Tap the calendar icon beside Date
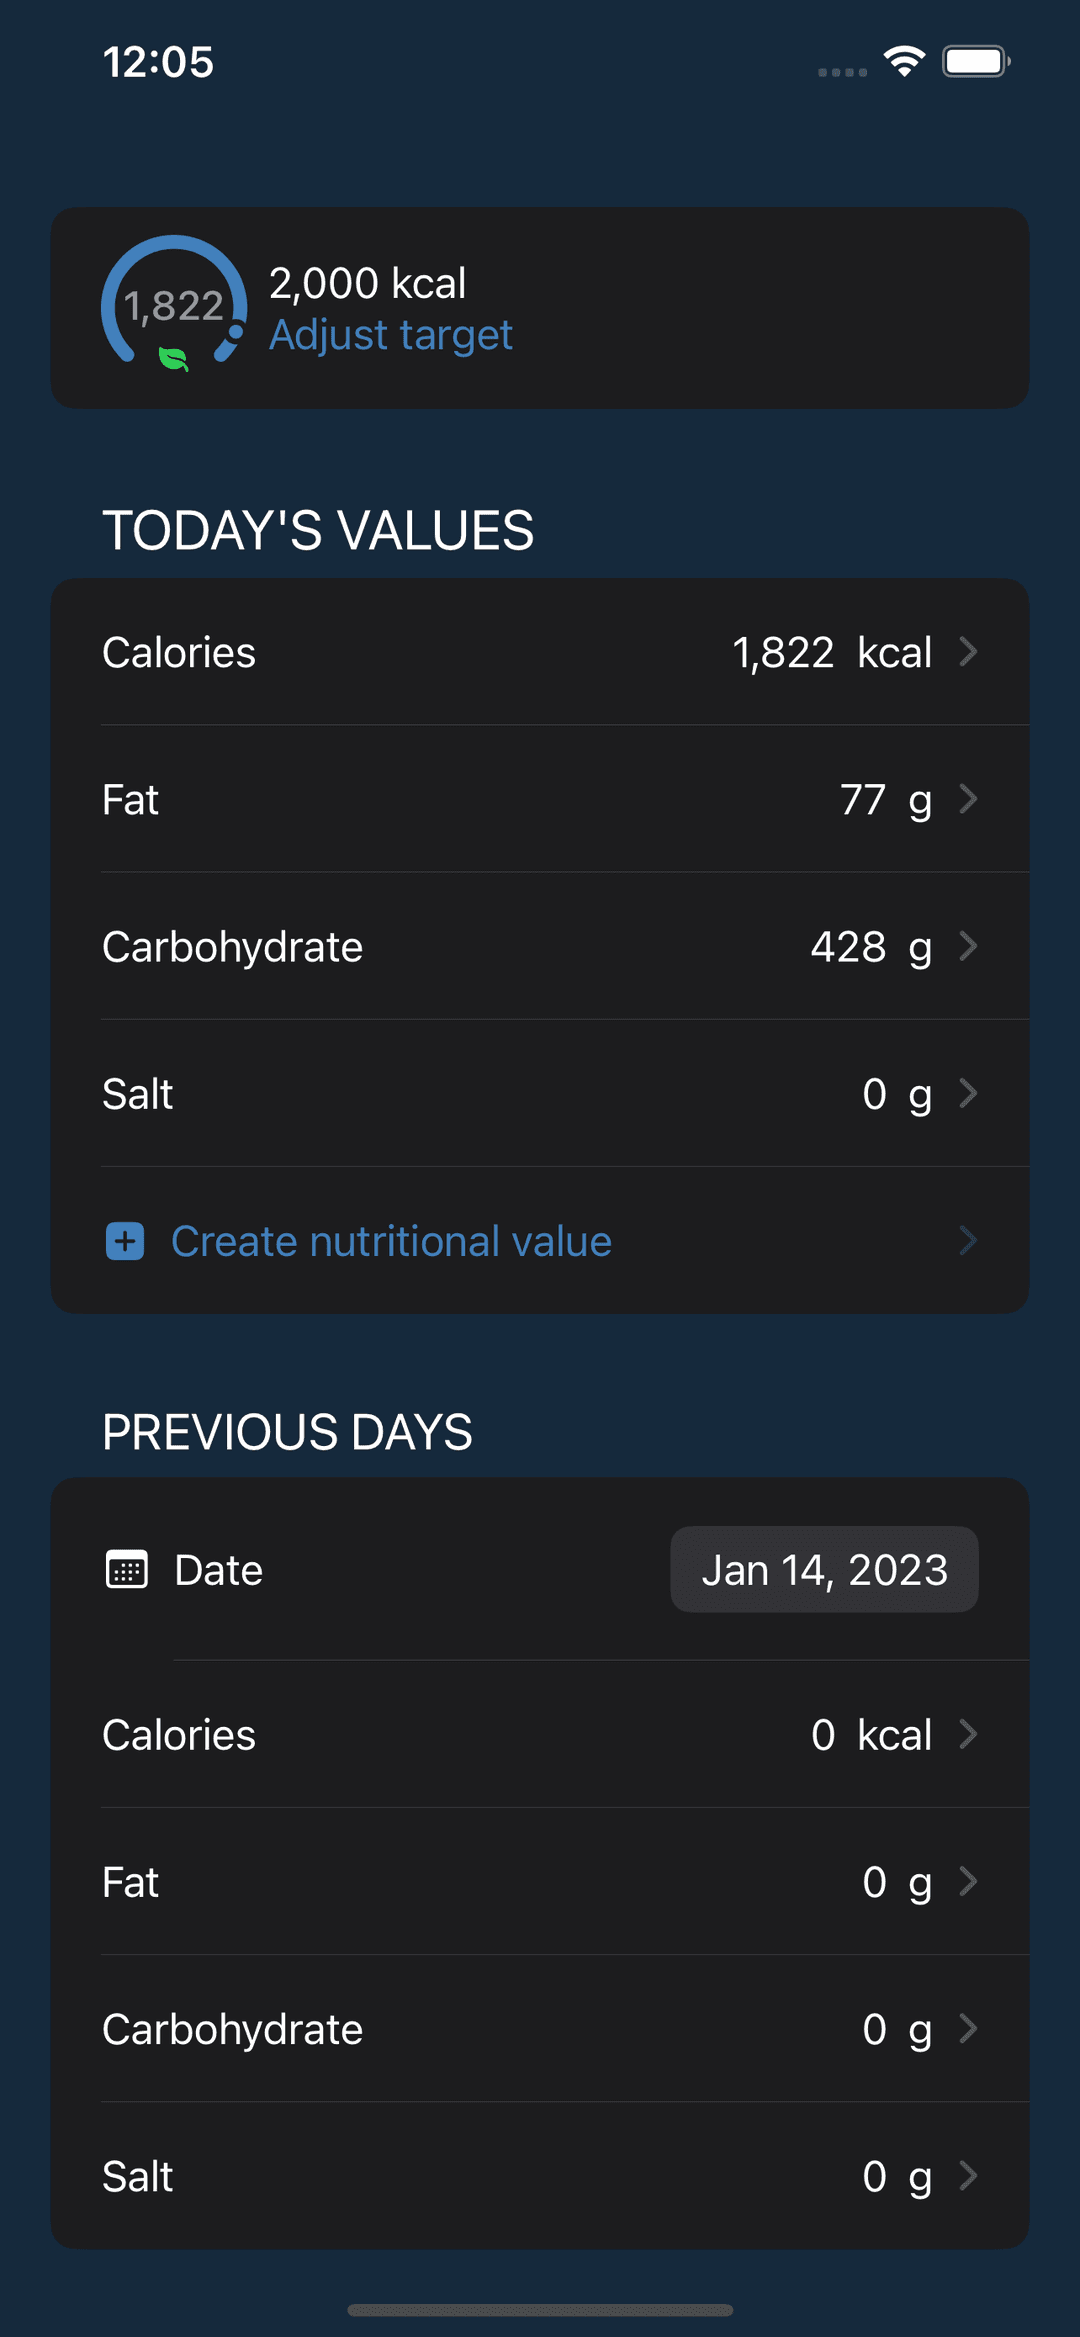This screenshot has width=1080, height=2337. pos(127,1569)
